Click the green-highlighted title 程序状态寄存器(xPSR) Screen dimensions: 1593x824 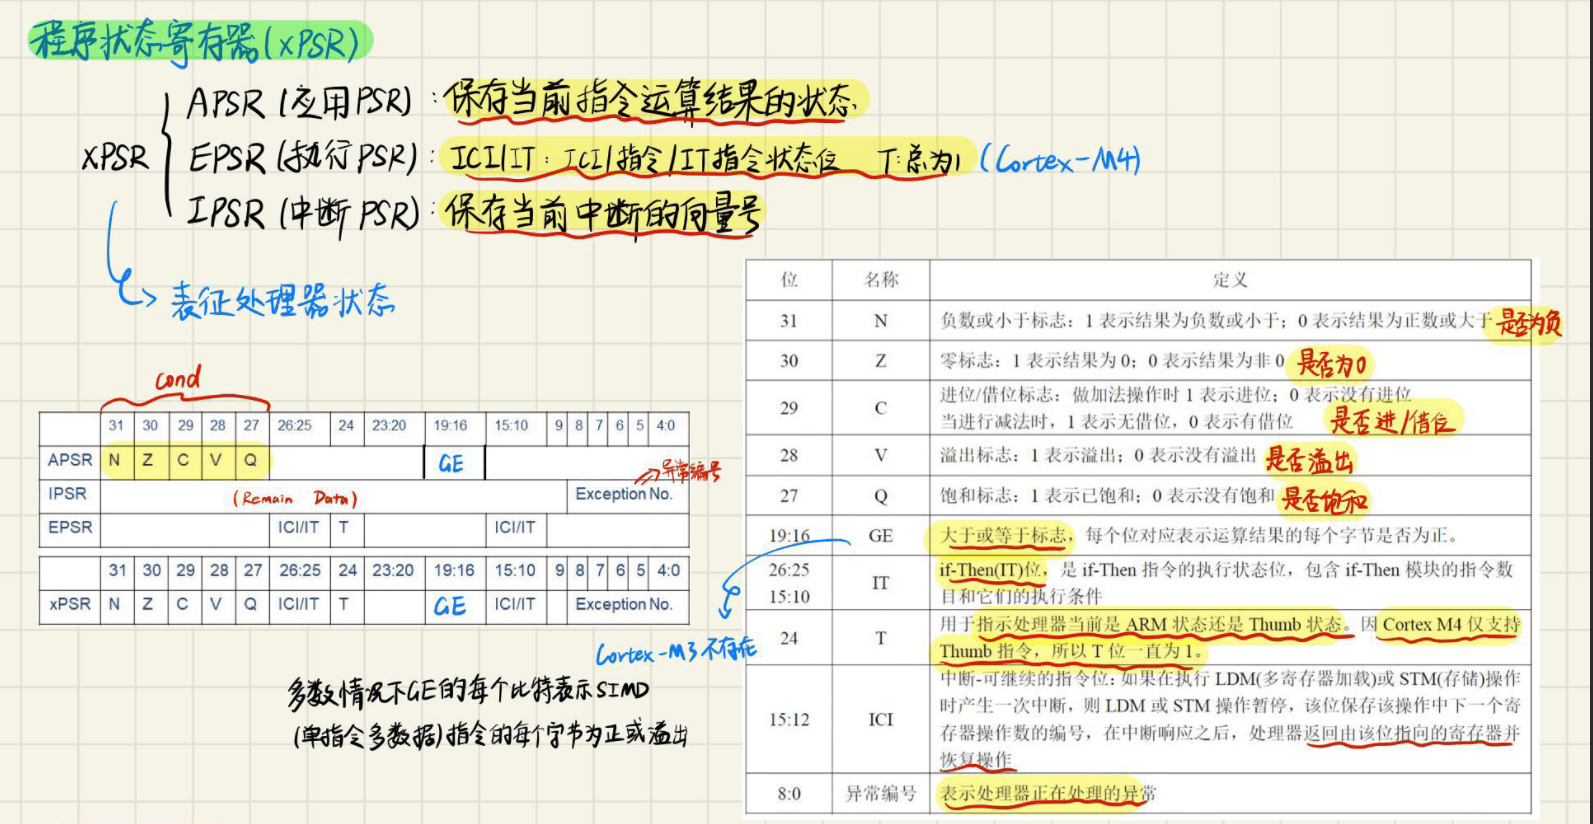pos(199,41)
